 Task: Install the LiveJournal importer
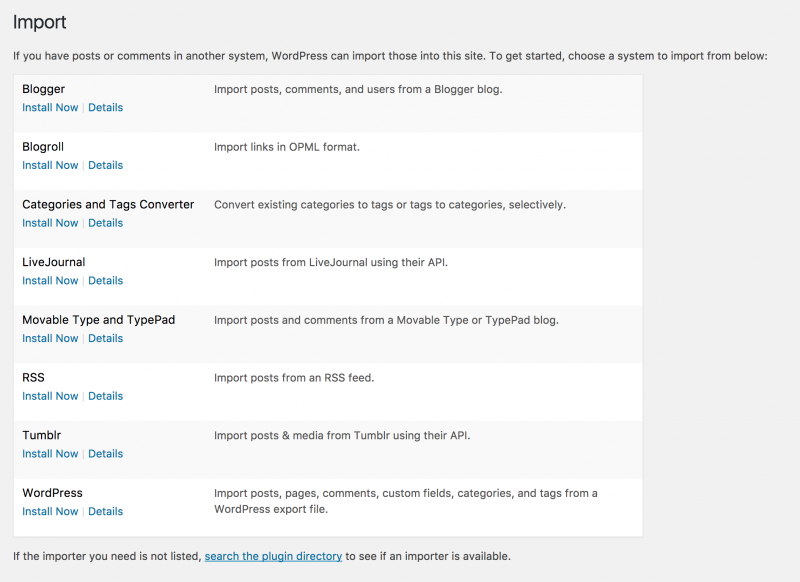(x=50, y=280)
